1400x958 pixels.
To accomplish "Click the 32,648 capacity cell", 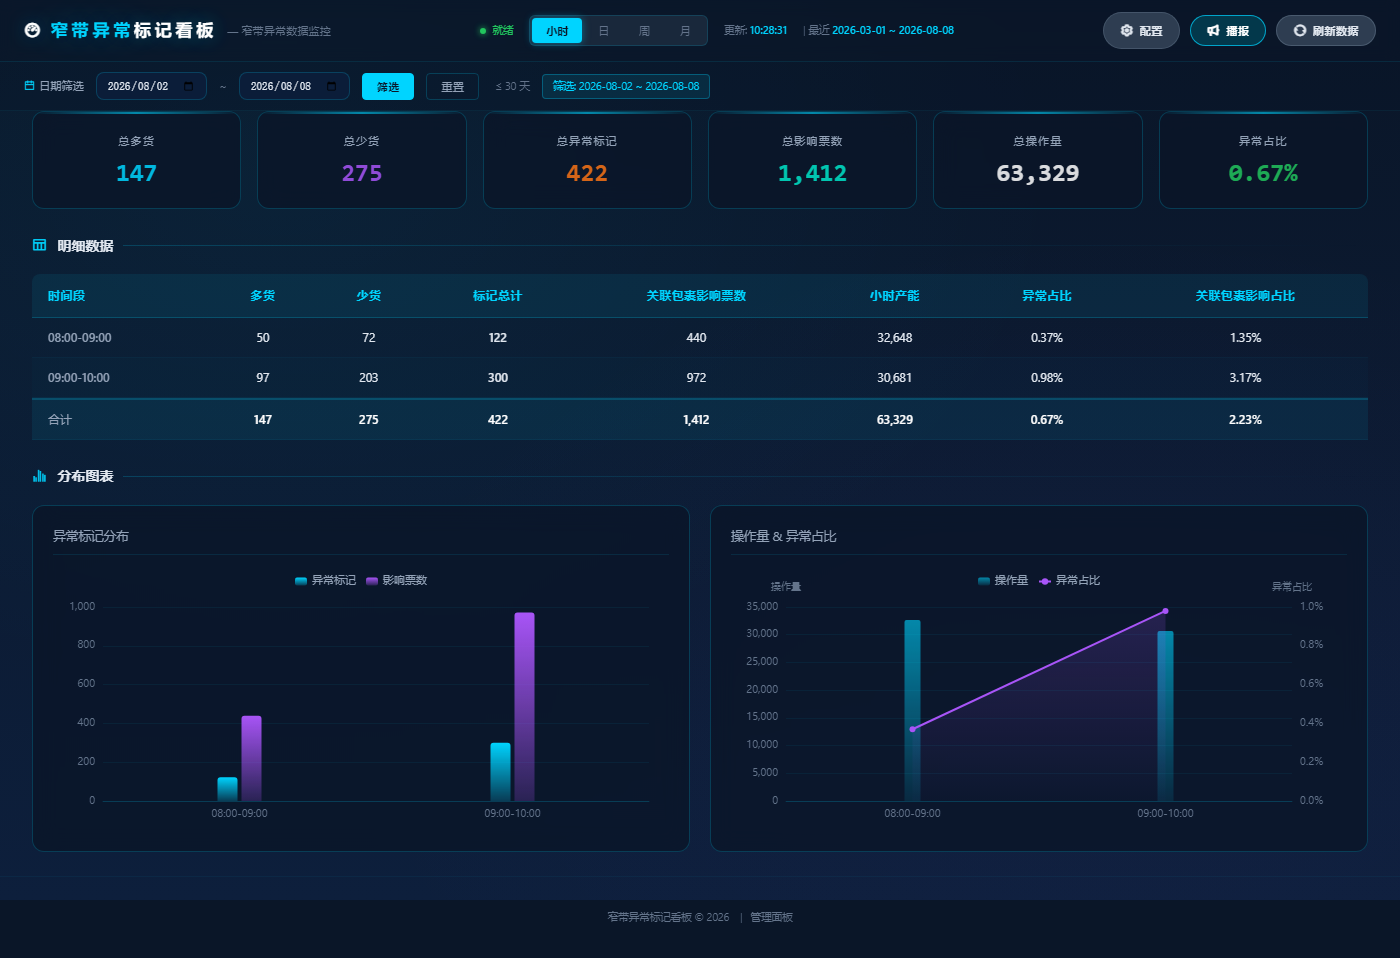I will [x=895, y=338].
